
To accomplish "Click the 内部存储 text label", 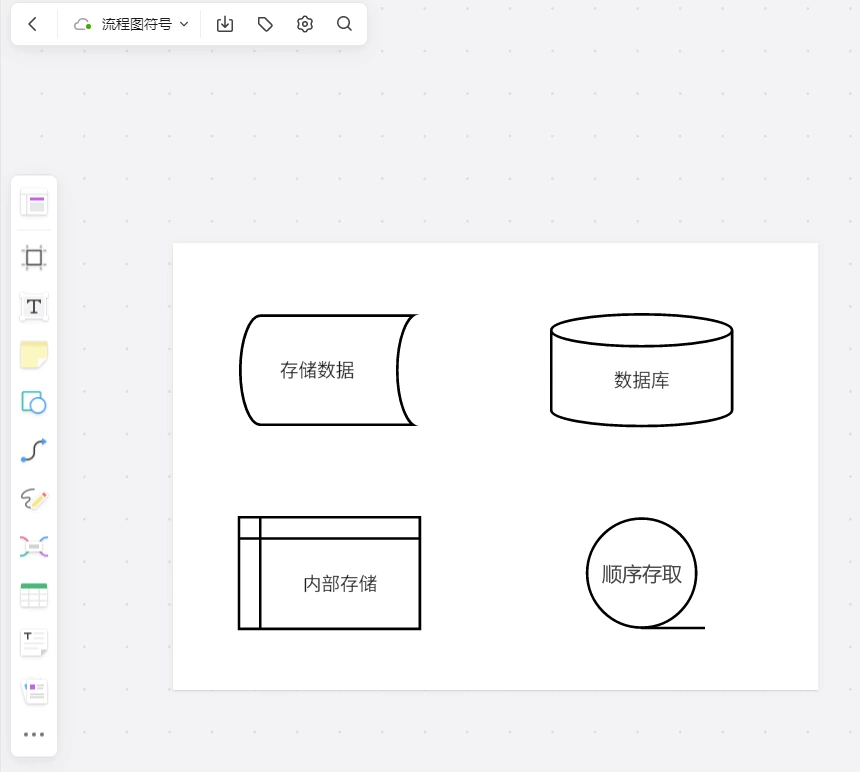I will pos(340,583).
